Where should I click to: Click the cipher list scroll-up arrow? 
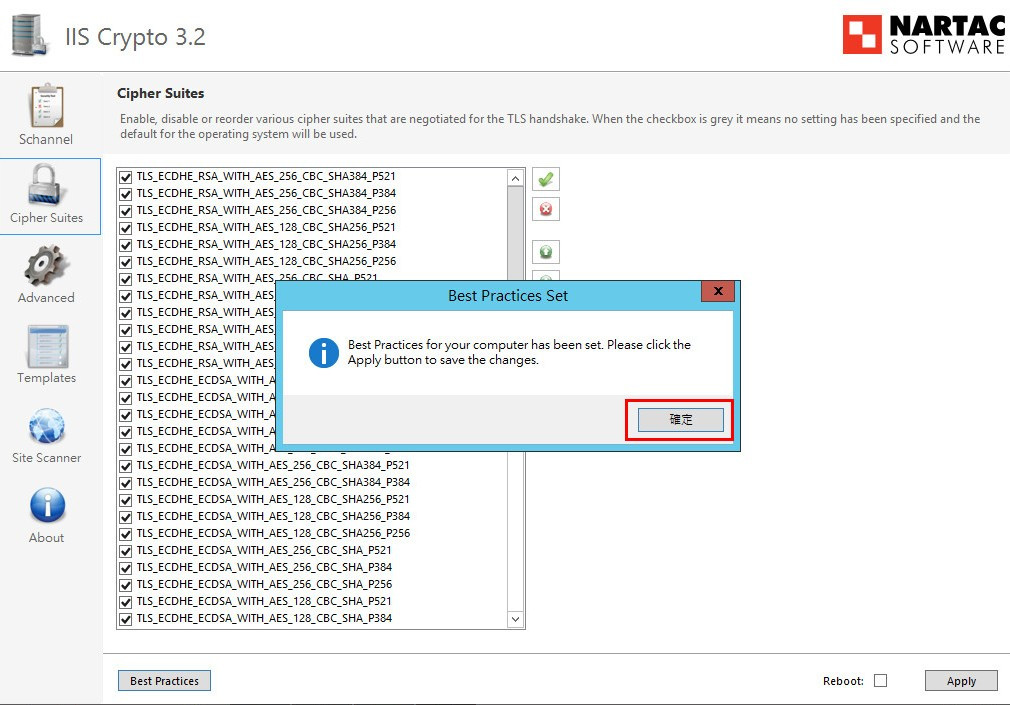point(515,178)
